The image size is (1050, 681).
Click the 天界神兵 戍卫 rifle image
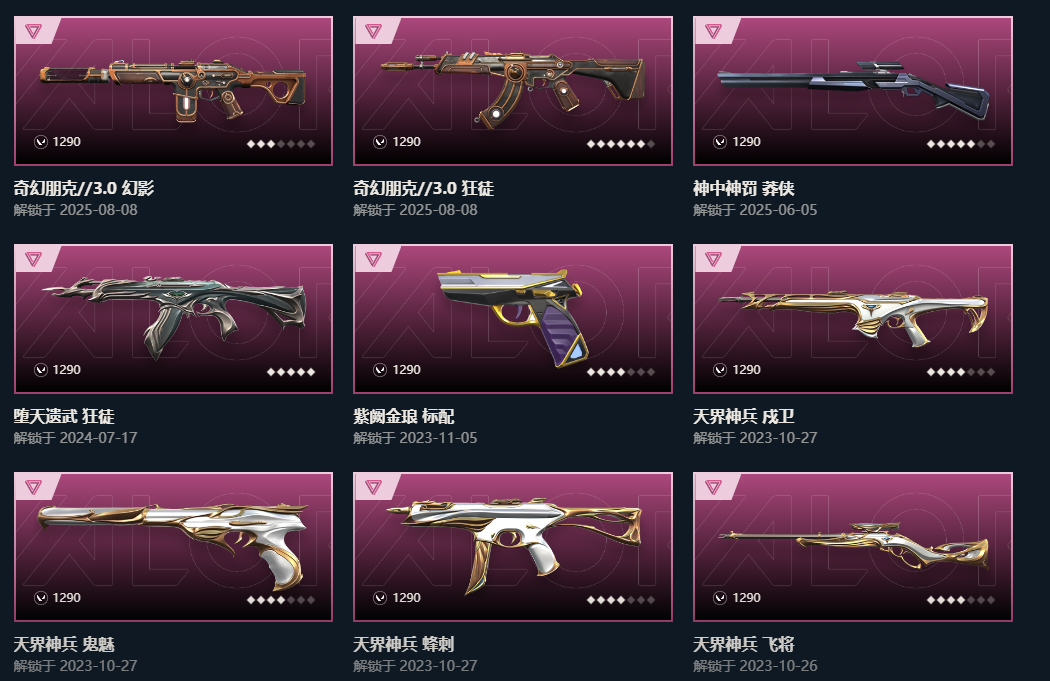[x=853, y=319]
